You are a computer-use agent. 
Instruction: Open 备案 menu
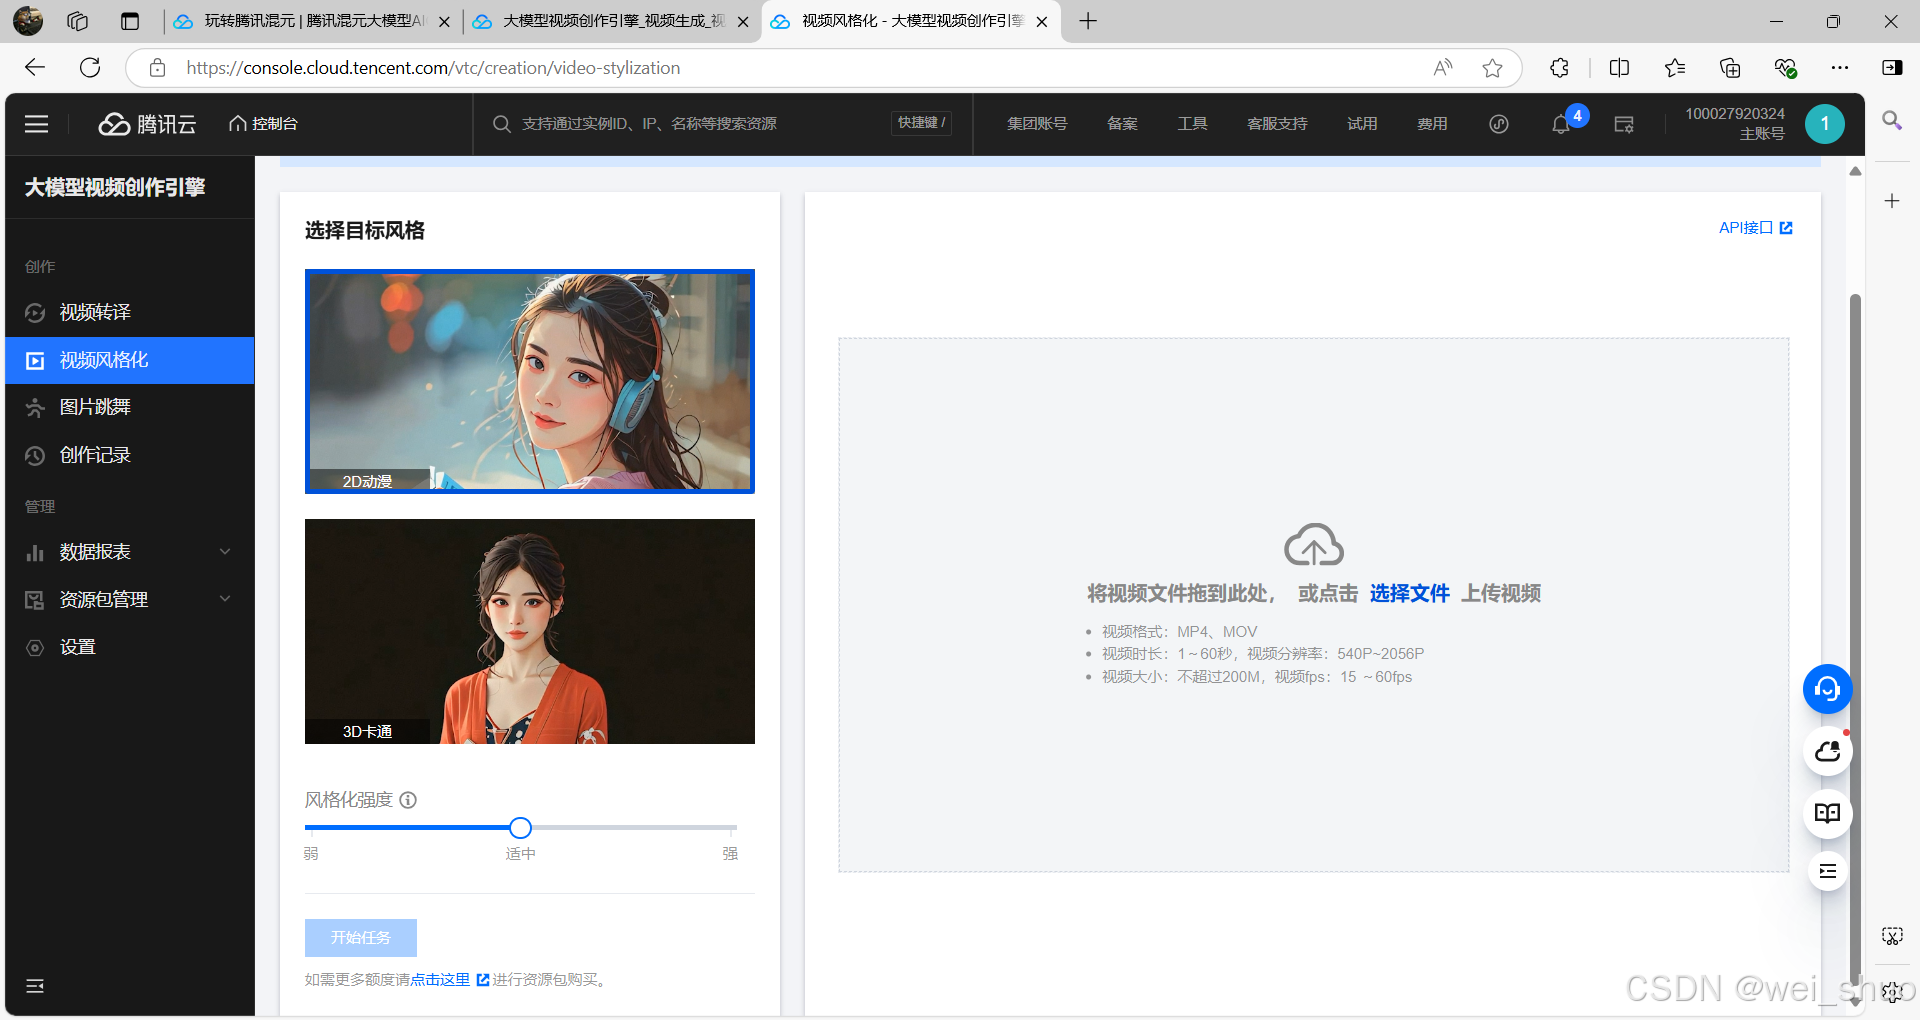[1122, 124]
